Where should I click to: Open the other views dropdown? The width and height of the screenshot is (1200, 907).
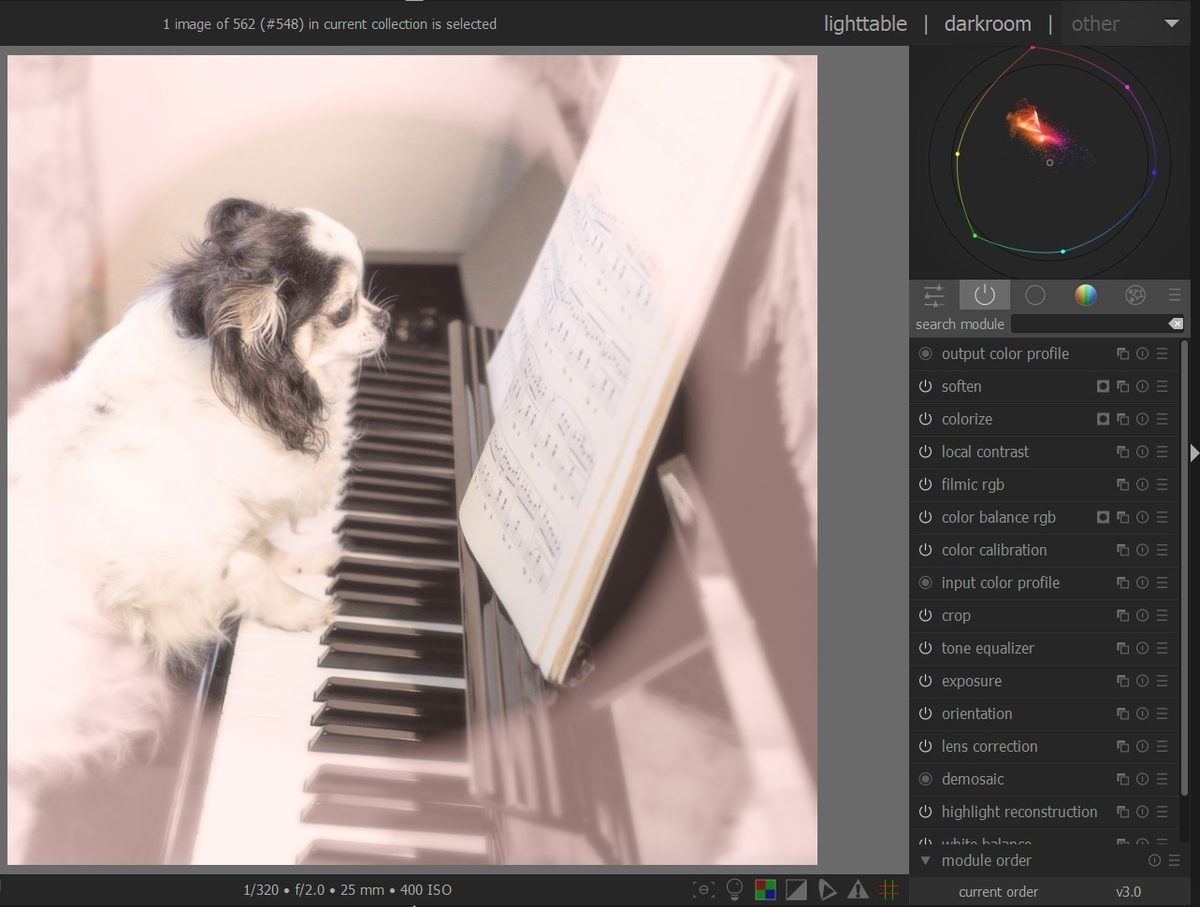1125,23
